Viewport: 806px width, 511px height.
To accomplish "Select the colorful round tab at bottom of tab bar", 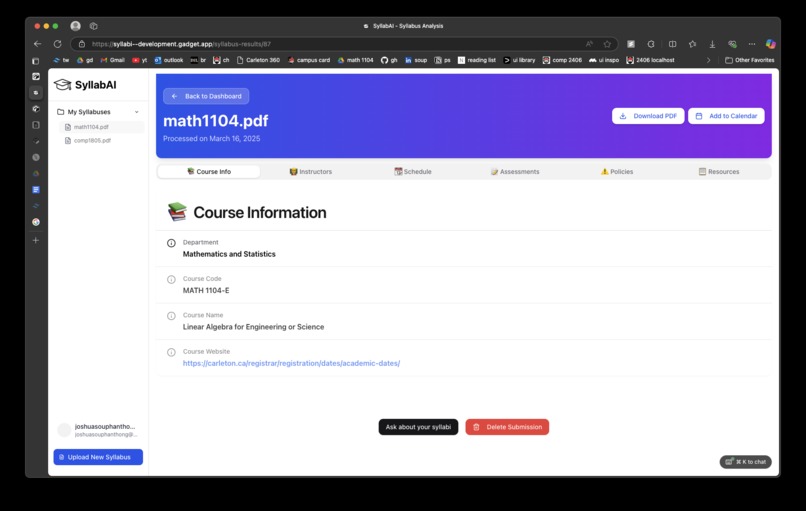I will point(35,222).
